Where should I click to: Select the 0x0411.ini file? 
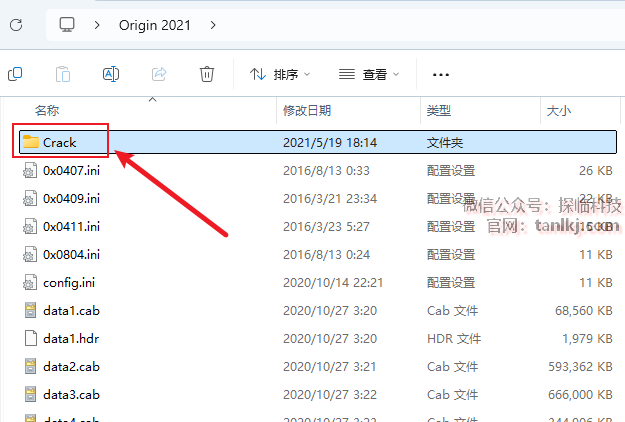pos(71,226)
